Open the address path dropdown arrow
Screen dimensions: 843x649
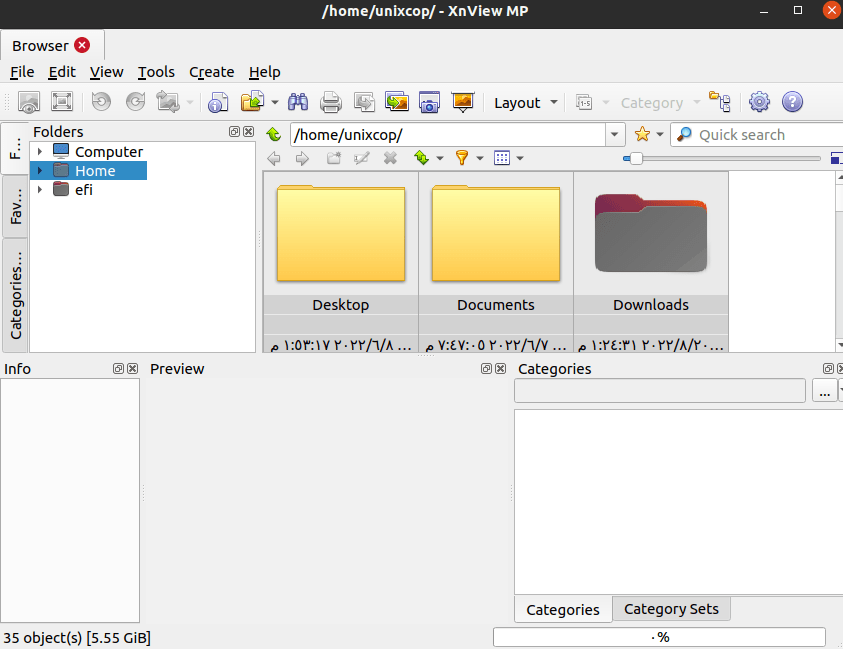tap(614, 134)
